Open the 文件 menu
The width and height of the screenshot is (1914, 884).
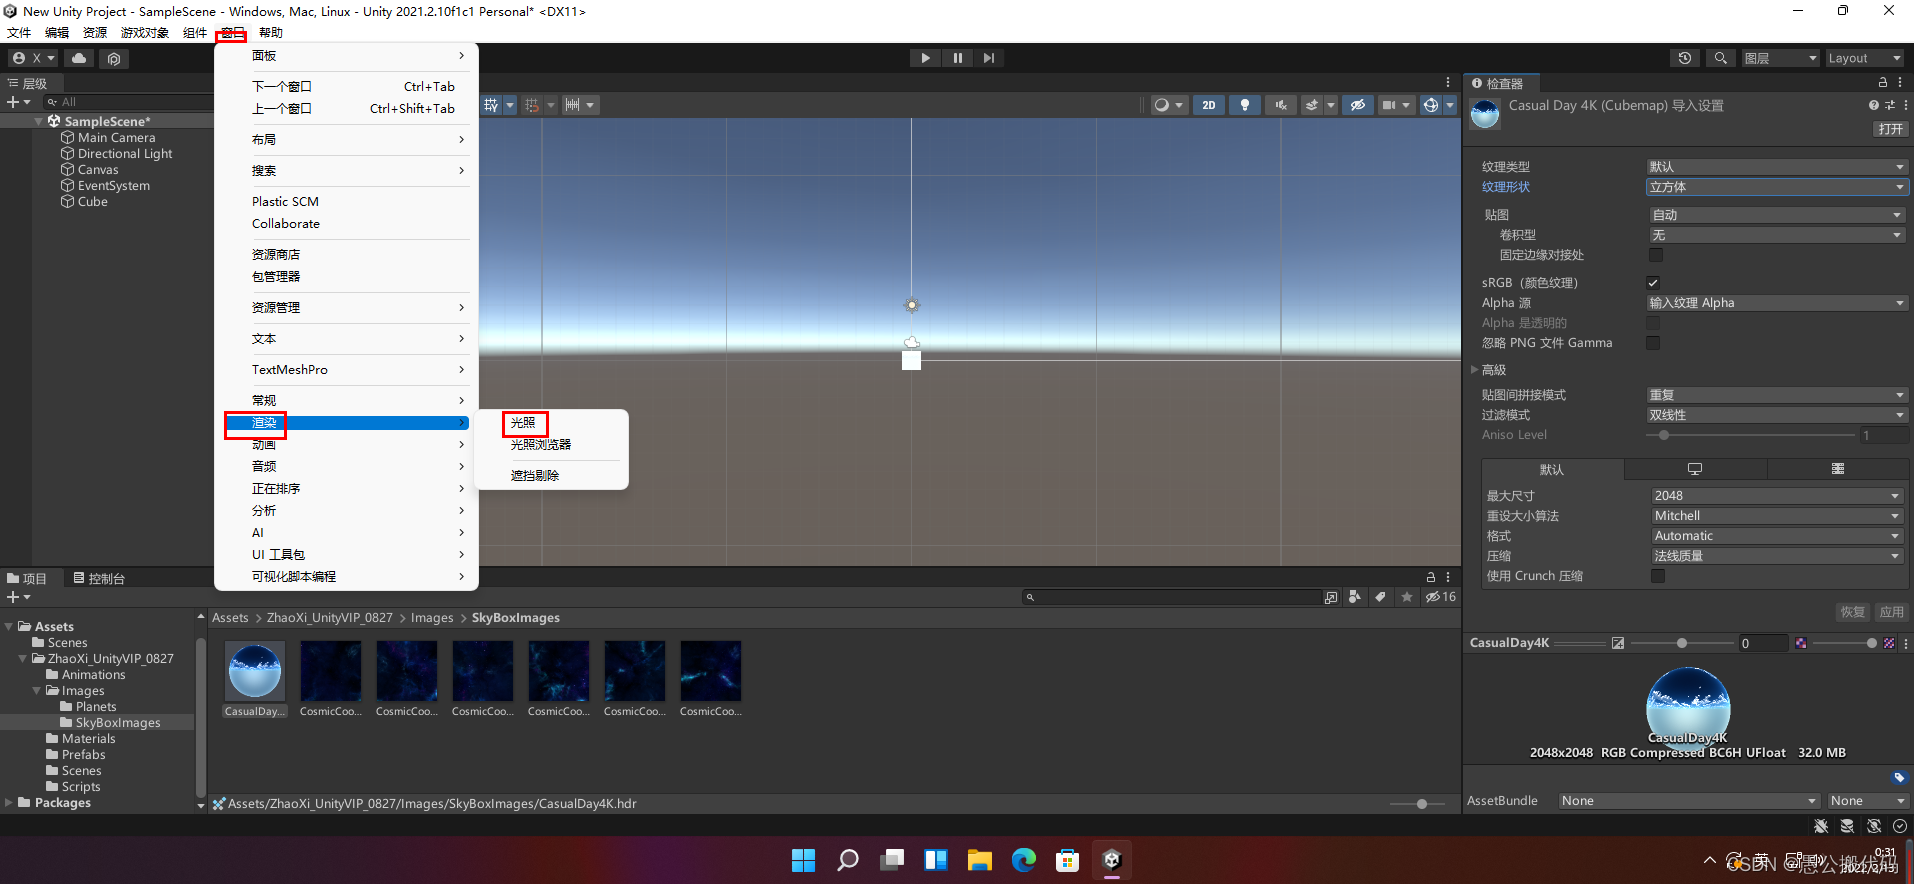coord(19,33)
